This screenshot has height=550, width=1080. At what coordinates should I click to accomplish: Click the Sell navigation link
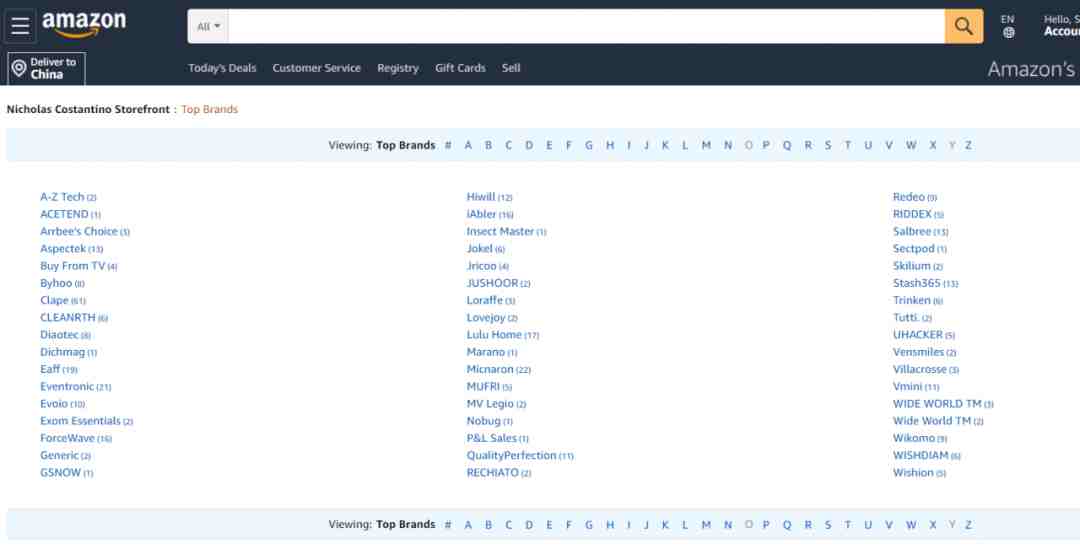[x=511, y=68]
